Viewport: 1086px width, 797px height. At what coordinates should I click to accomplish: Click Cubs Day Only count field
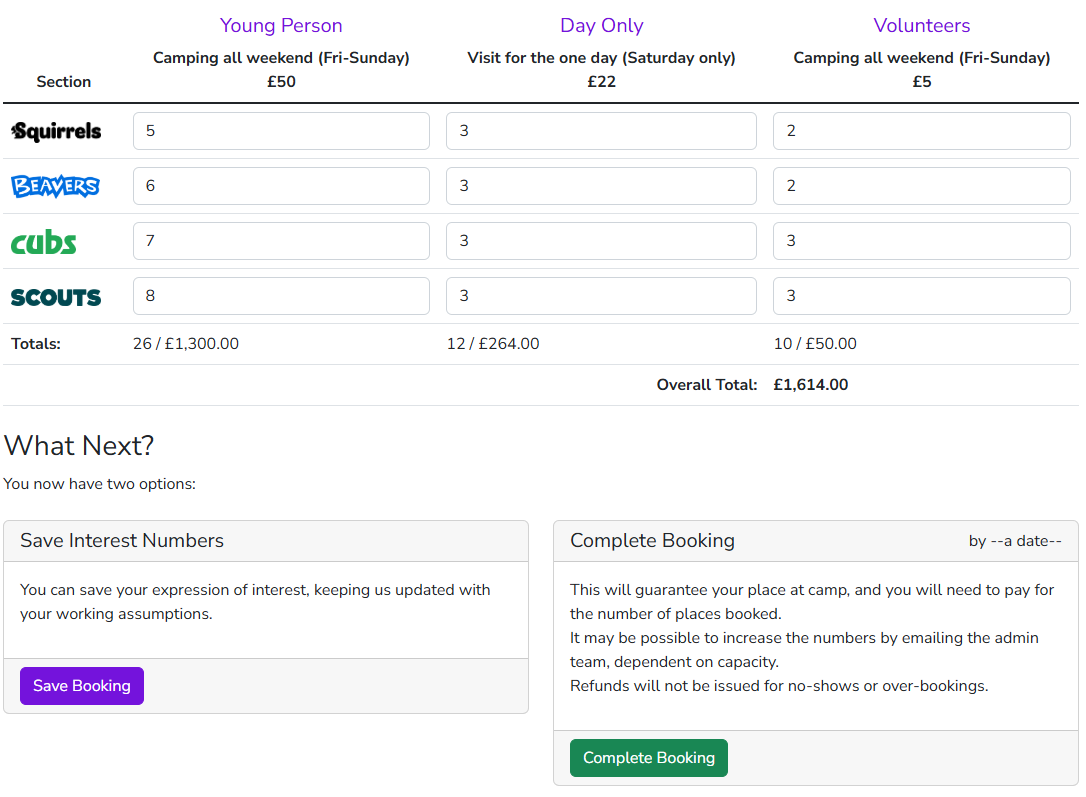(601, 241)
